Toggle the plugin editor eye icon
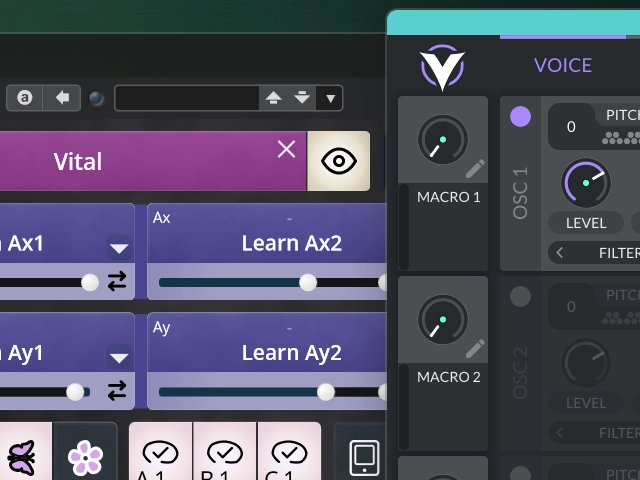This screenshot has height=480, width=640. (338, 161)
